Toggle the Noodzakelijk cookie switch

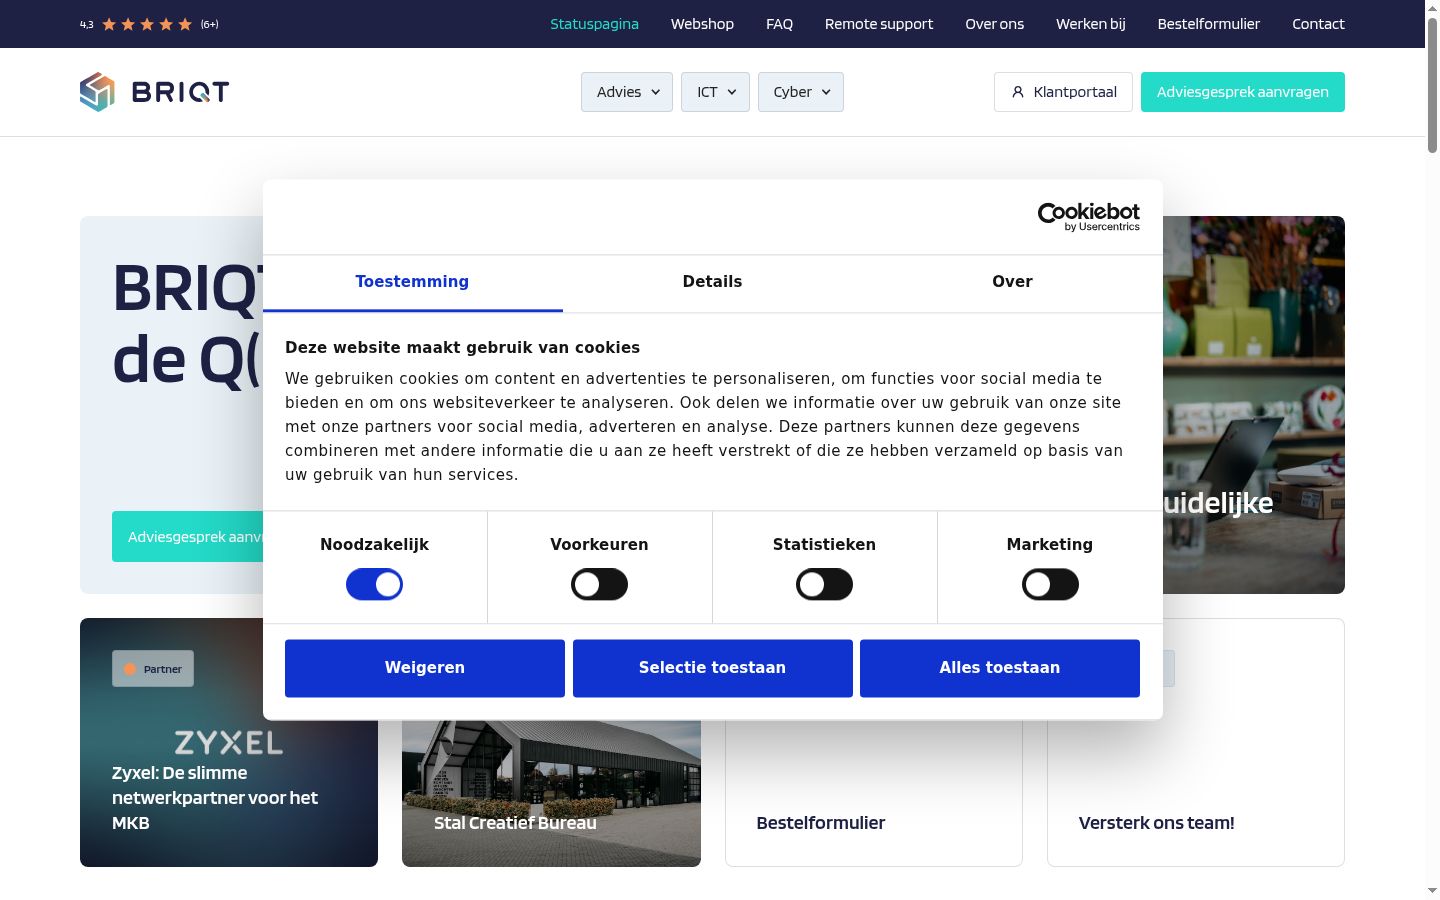point(374,584)
